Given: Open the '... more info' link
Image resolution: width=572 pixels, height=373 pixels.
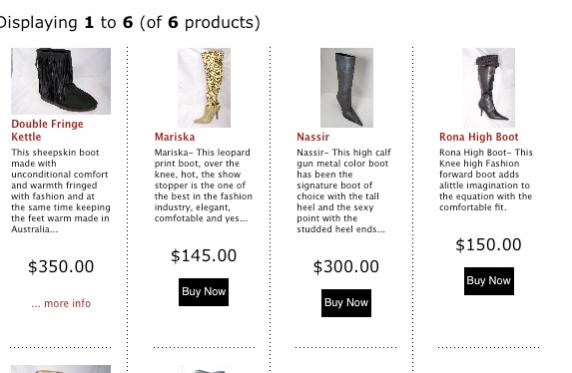Looking at the screenshot, I should [61, 303].
